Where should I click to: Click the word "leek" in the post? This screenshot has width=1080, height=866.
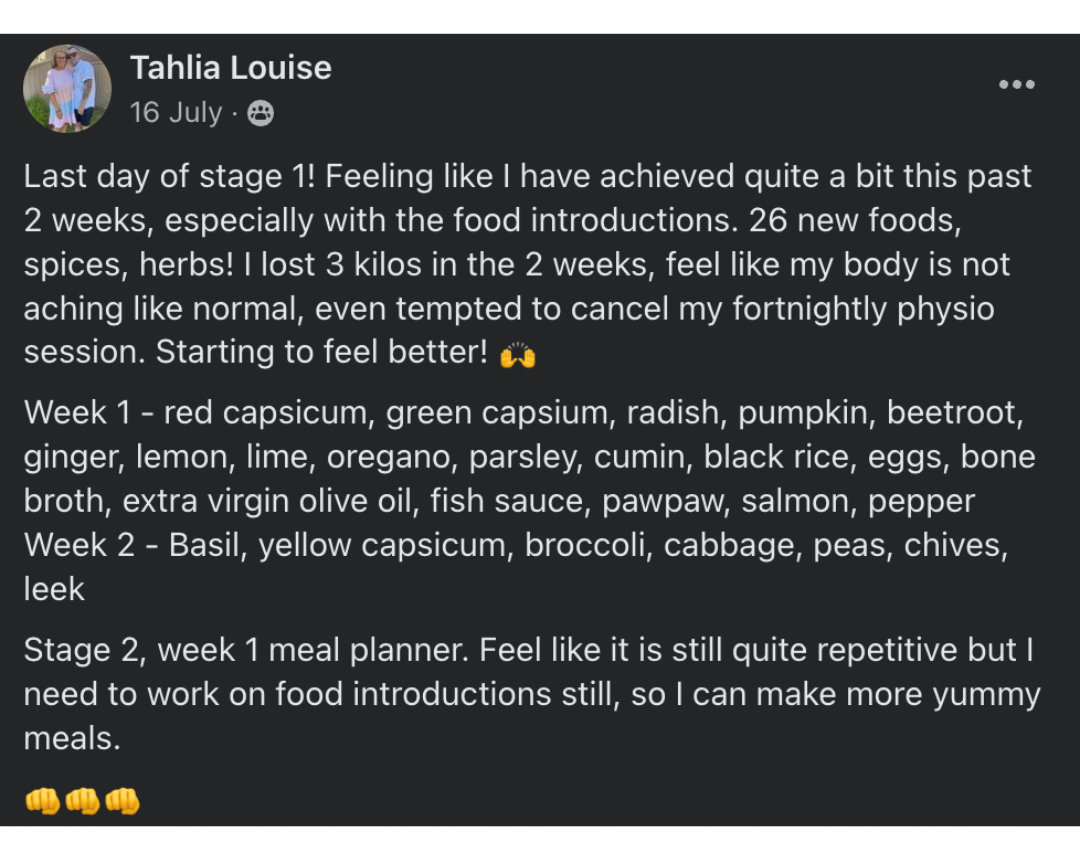[54, 589]
